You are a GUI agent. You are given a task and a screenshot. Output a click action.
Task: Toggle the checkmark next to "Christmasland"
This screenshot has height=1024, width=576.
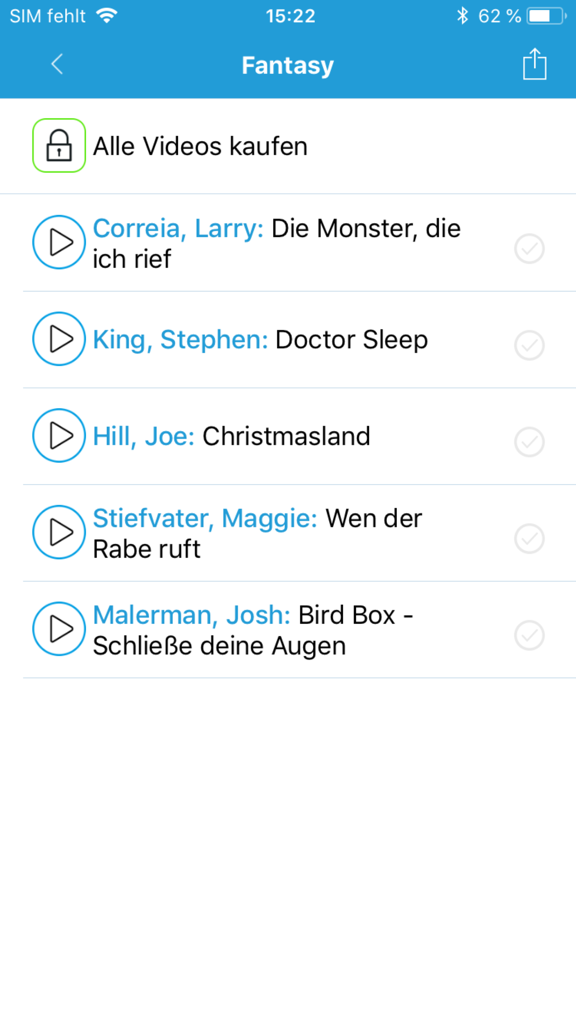click(x=529, y=442)
